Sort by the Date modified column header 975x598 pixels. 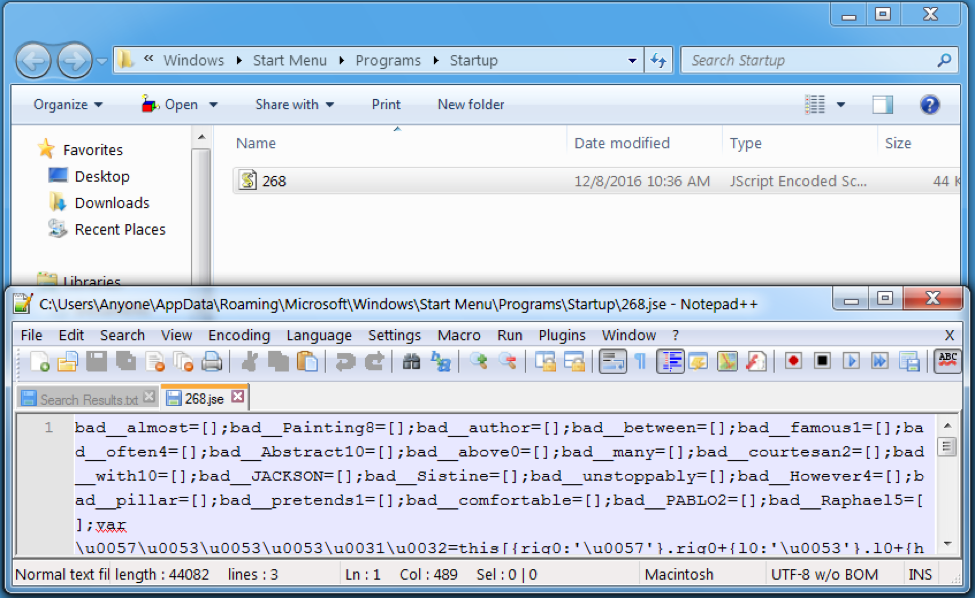click(x=622, y=143)
